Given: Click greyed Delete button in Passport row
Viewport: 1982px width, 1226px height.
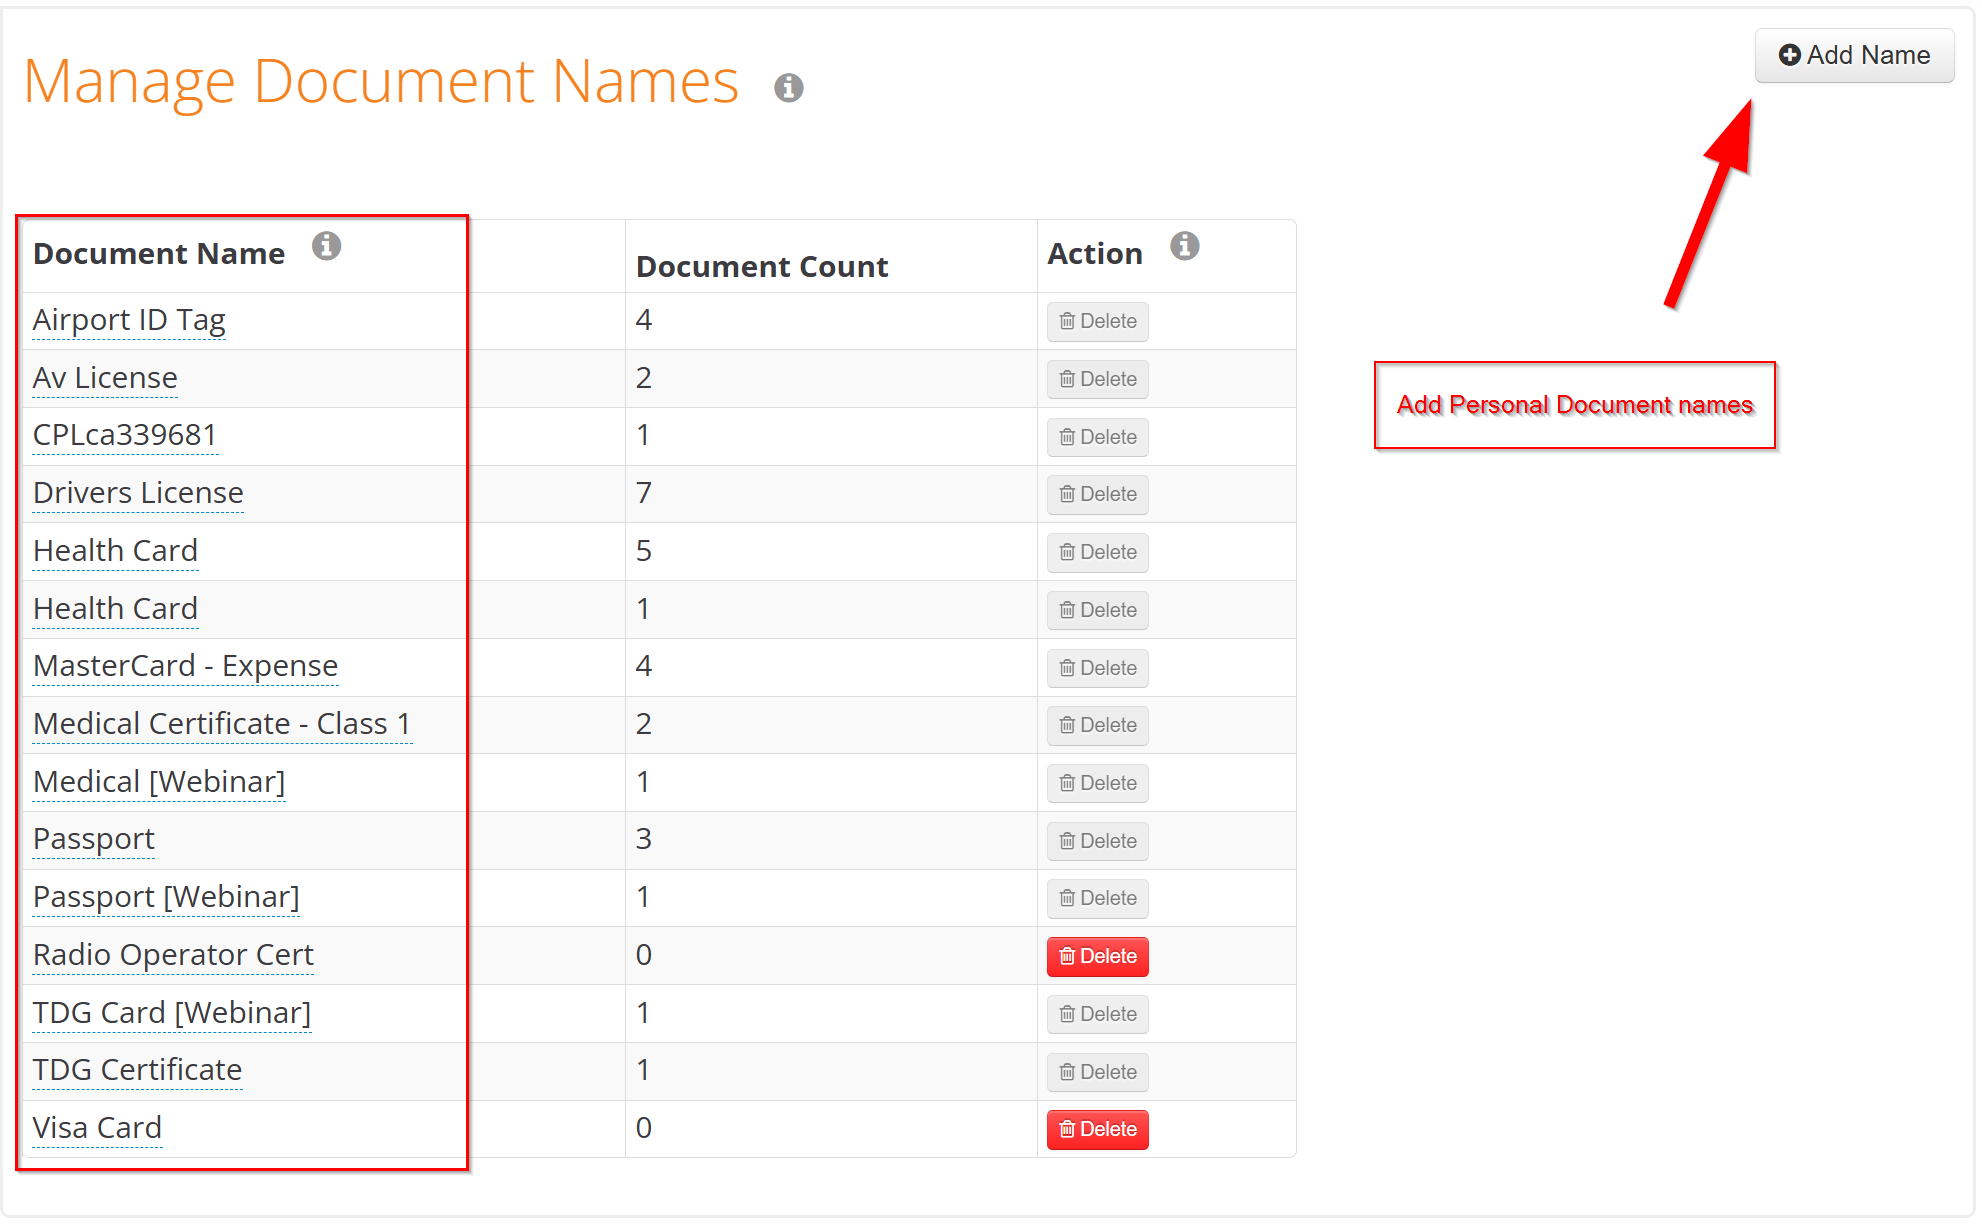Looking at the screenshot, I should [x=1097, y=842].
